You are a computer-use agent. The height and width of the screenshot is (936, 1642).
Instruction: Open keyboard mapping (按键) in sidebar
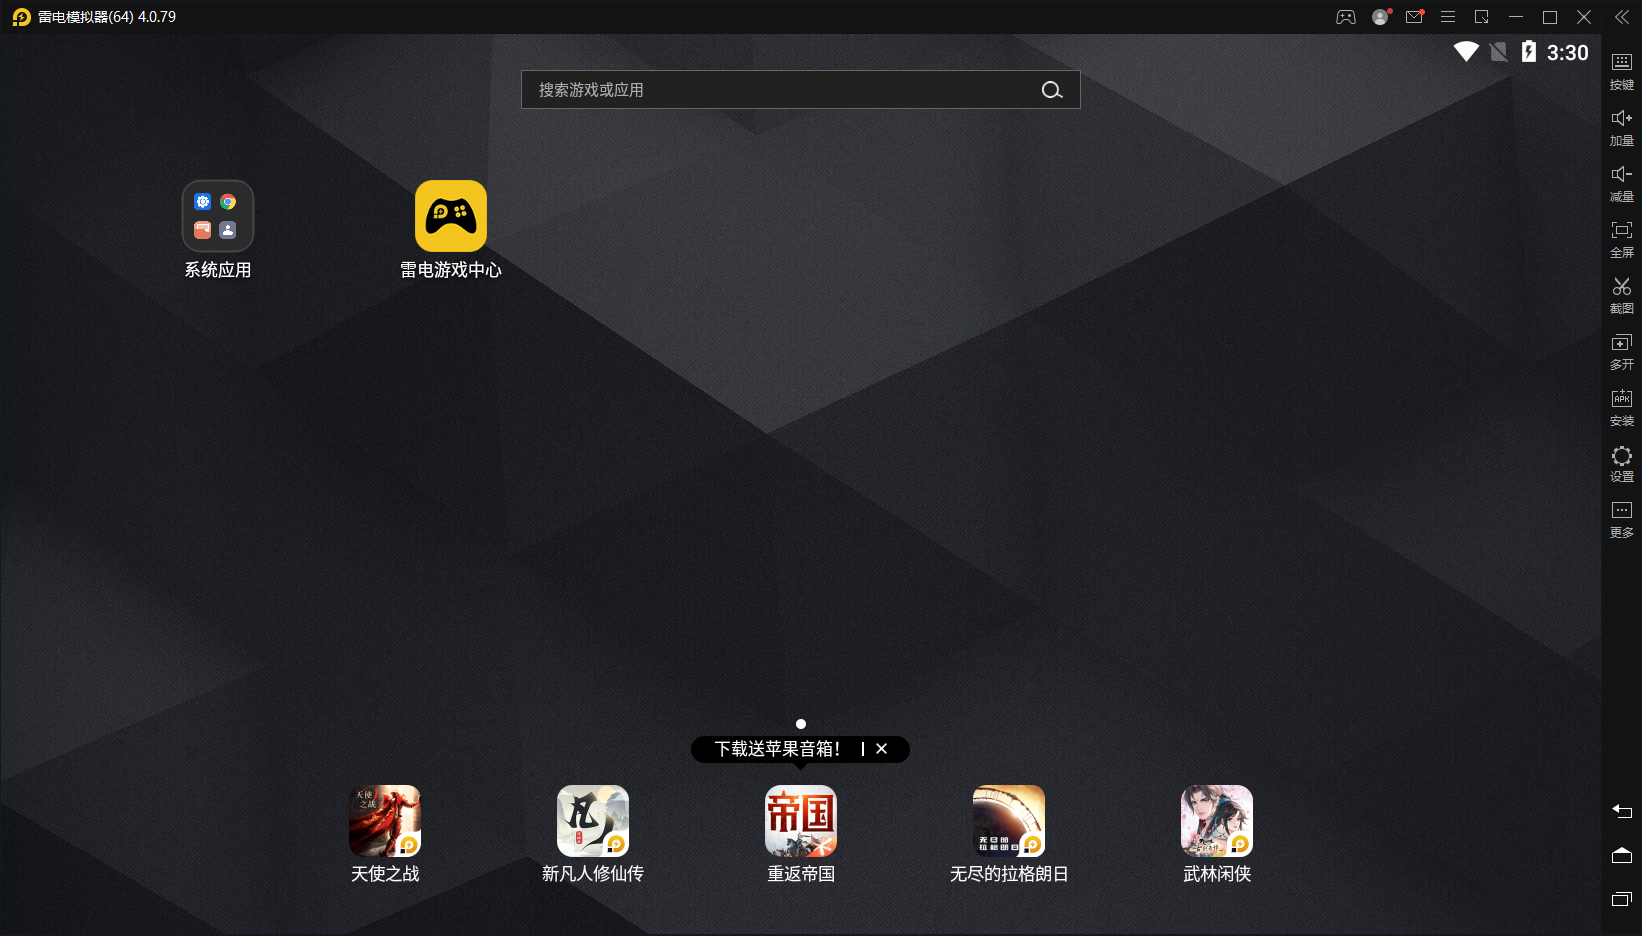pyautogui.click(x=1622, y=72)
